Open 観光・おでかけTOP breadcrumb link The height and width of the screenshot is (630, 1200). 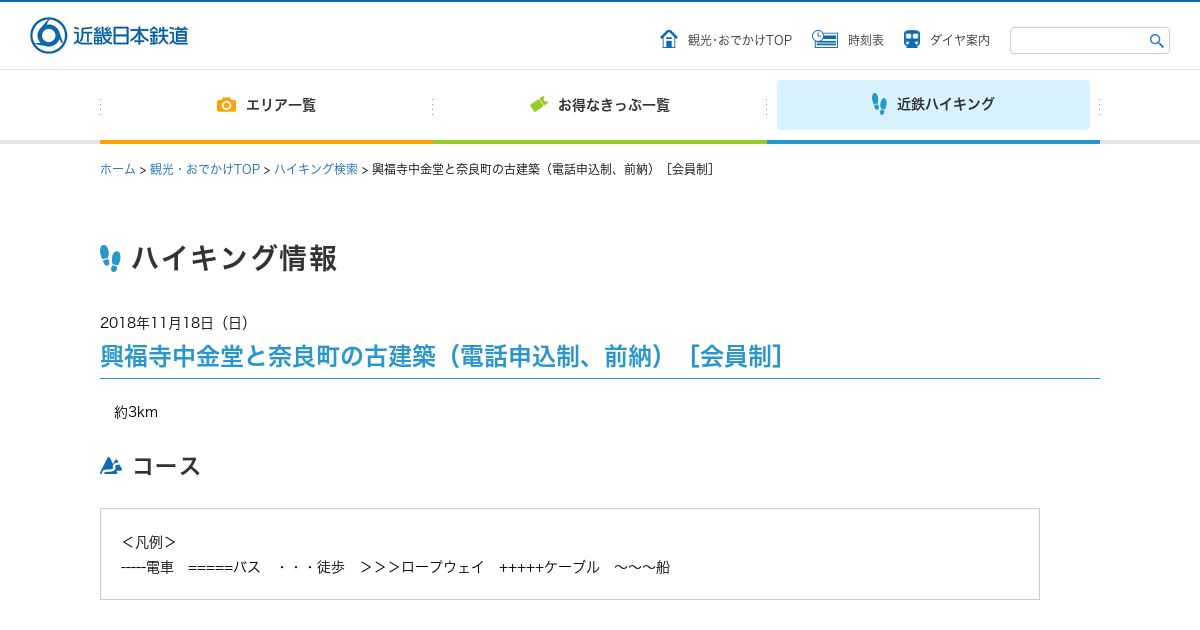[205, 169]
